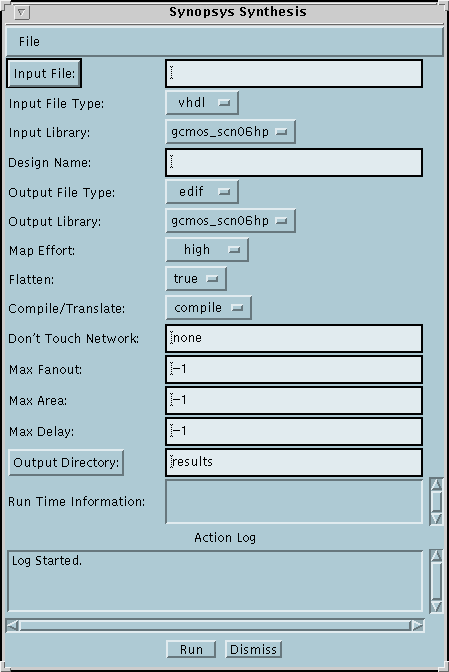Image resolution: width=449 pixels, height=672 pixels.
Task: Toggle the Flatten true option menu
Action: click(x=196, y=279)
